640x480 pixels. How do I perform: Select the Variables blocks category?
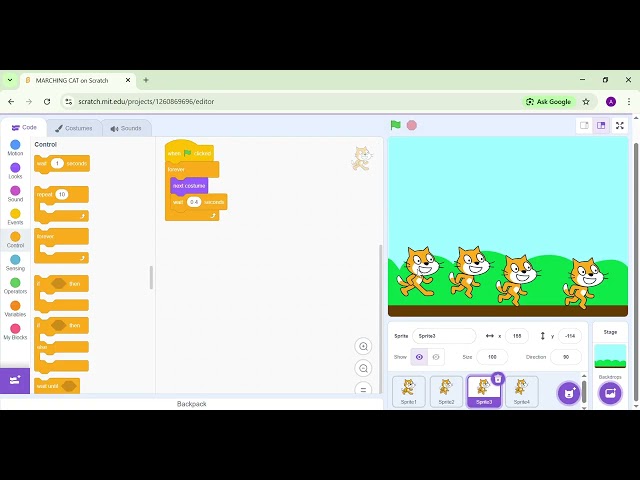tap(15, 309)
